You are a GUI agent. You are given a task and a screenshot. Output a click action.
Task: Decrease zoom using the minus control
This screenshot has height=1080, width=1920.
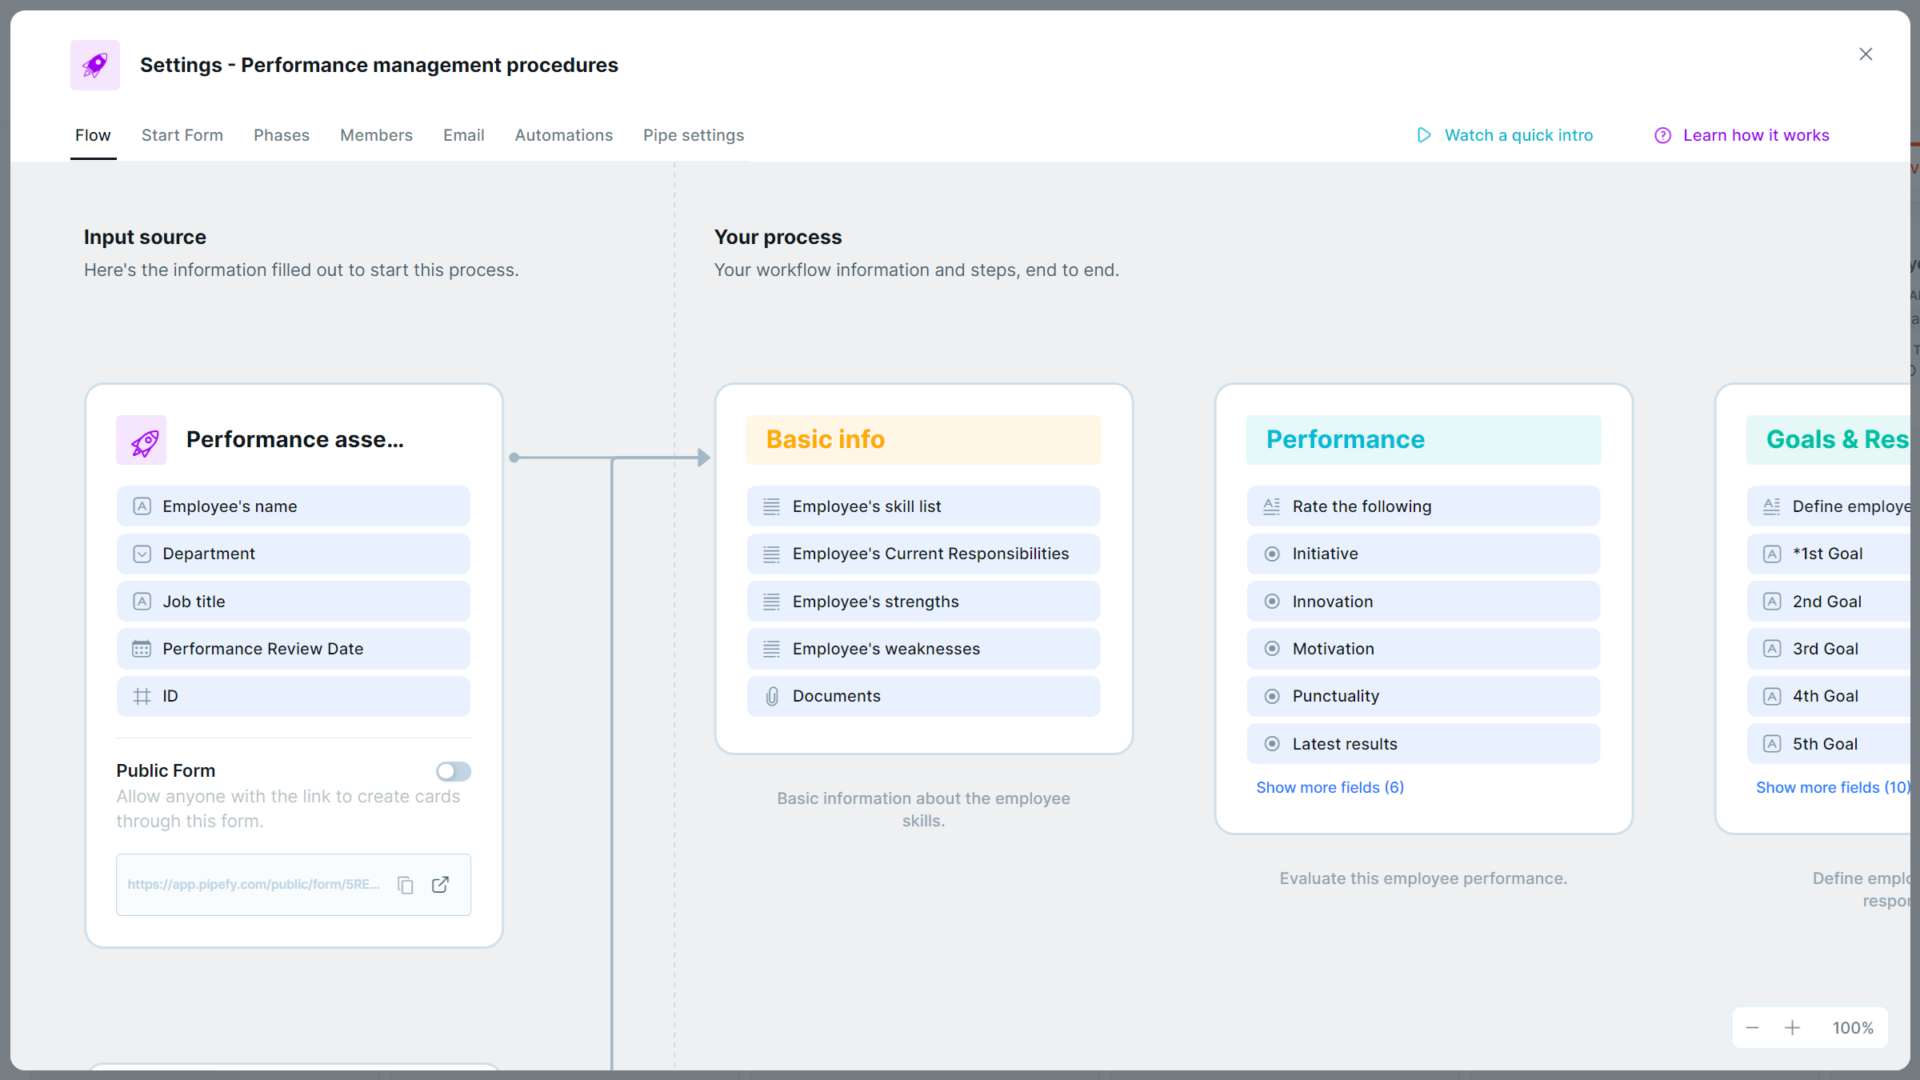1752,1027
